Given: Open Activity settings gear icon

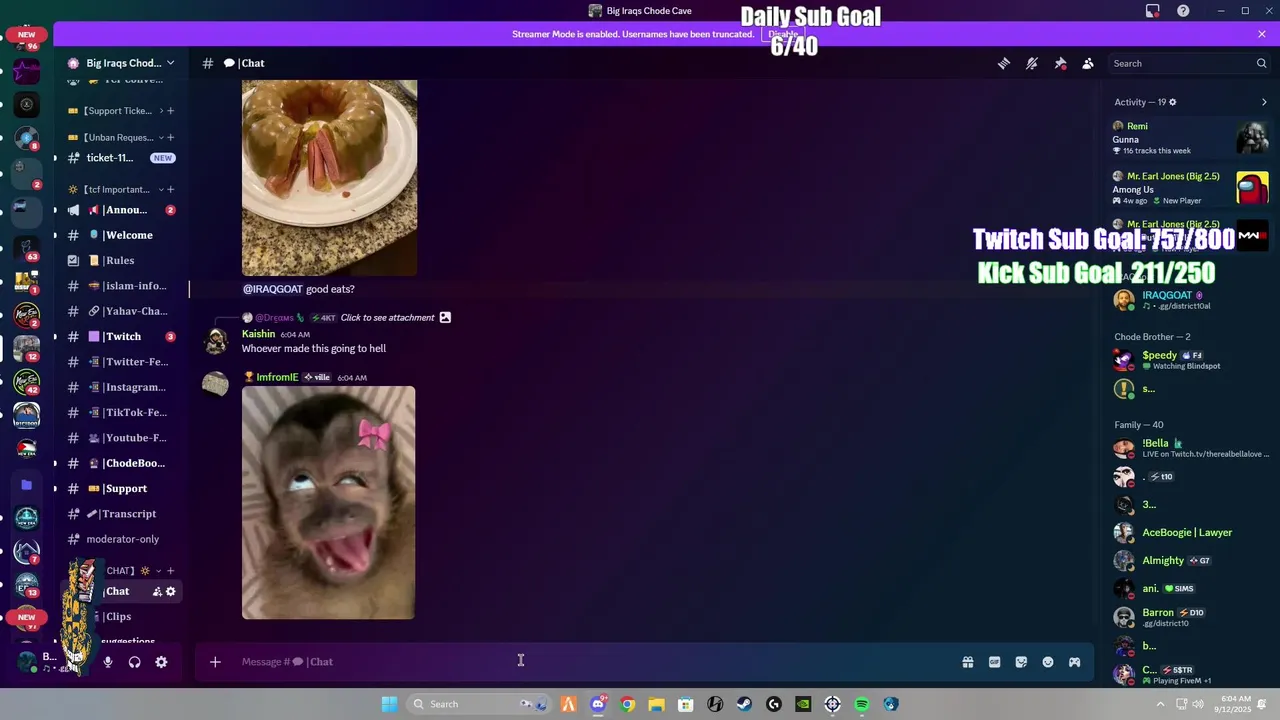Looking at the screenshot, I should click(1173, 102).
